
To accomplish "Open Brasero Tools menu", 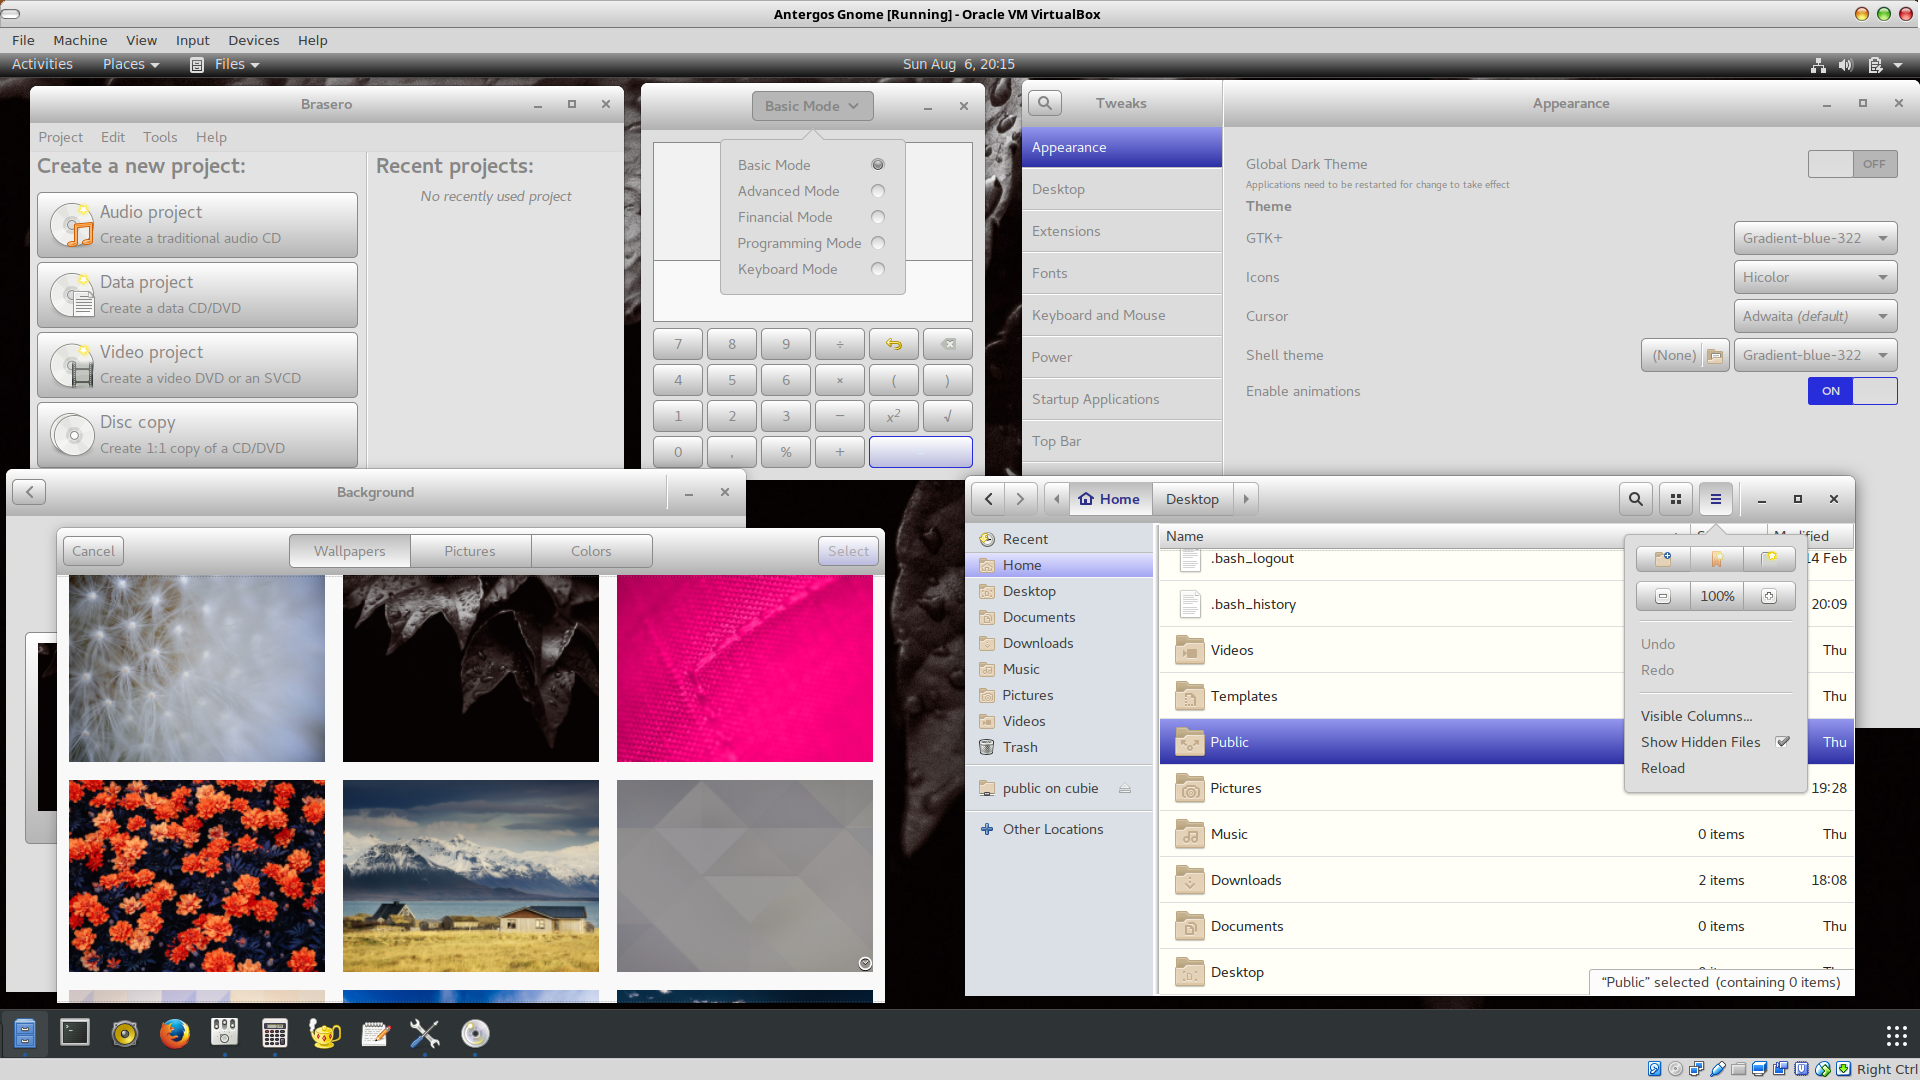I will point(160,137).
